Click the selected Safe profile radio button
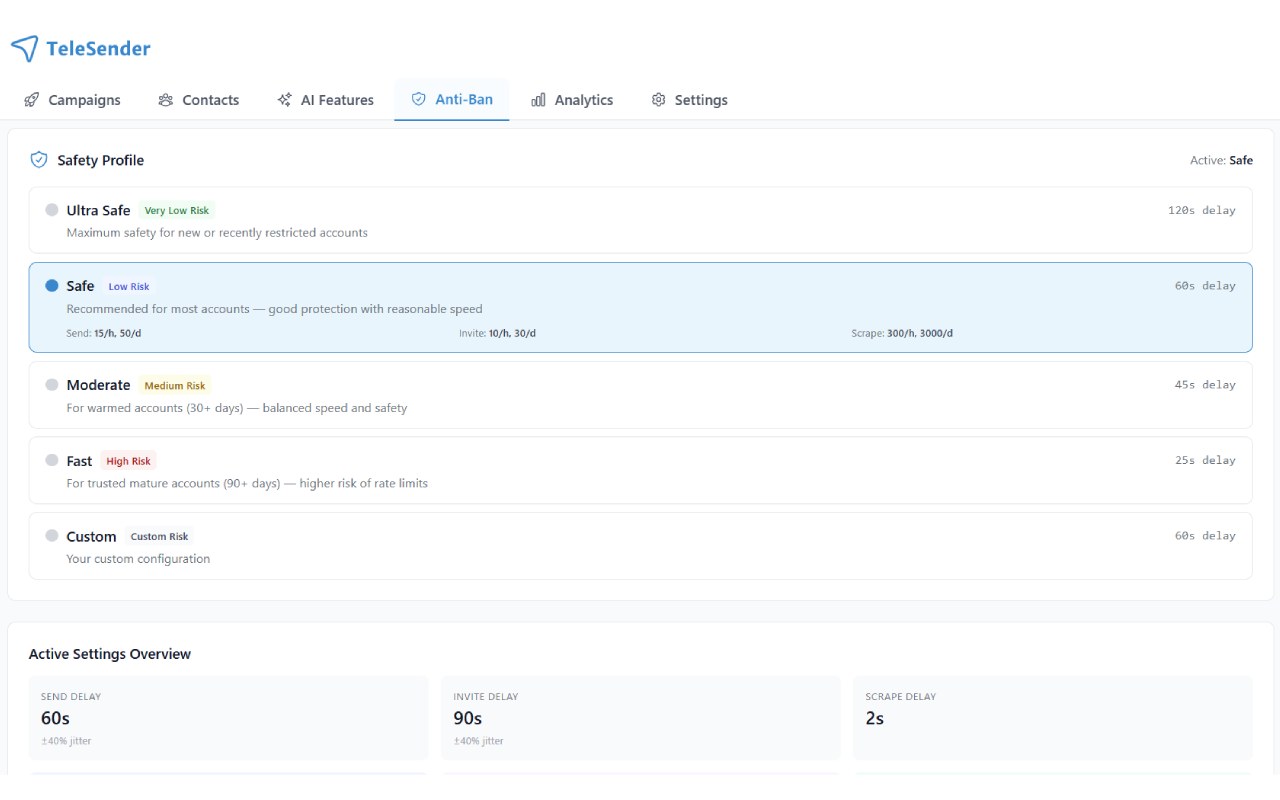Screen dimensions: 1280x800 (x=52, y=285)
